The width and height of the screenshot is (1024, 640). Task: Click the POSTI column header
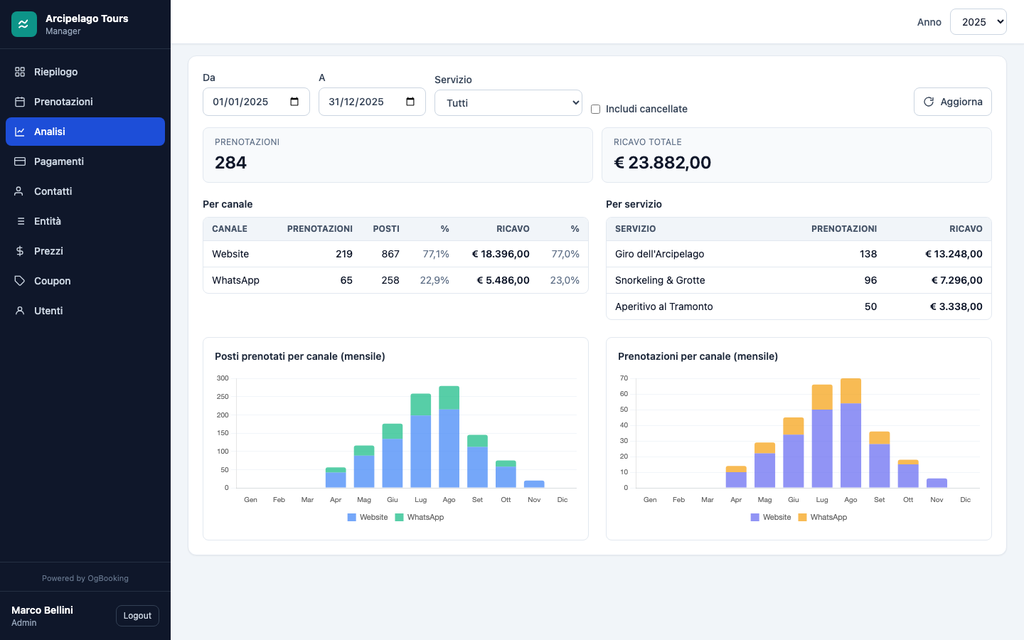click(386, 229)
